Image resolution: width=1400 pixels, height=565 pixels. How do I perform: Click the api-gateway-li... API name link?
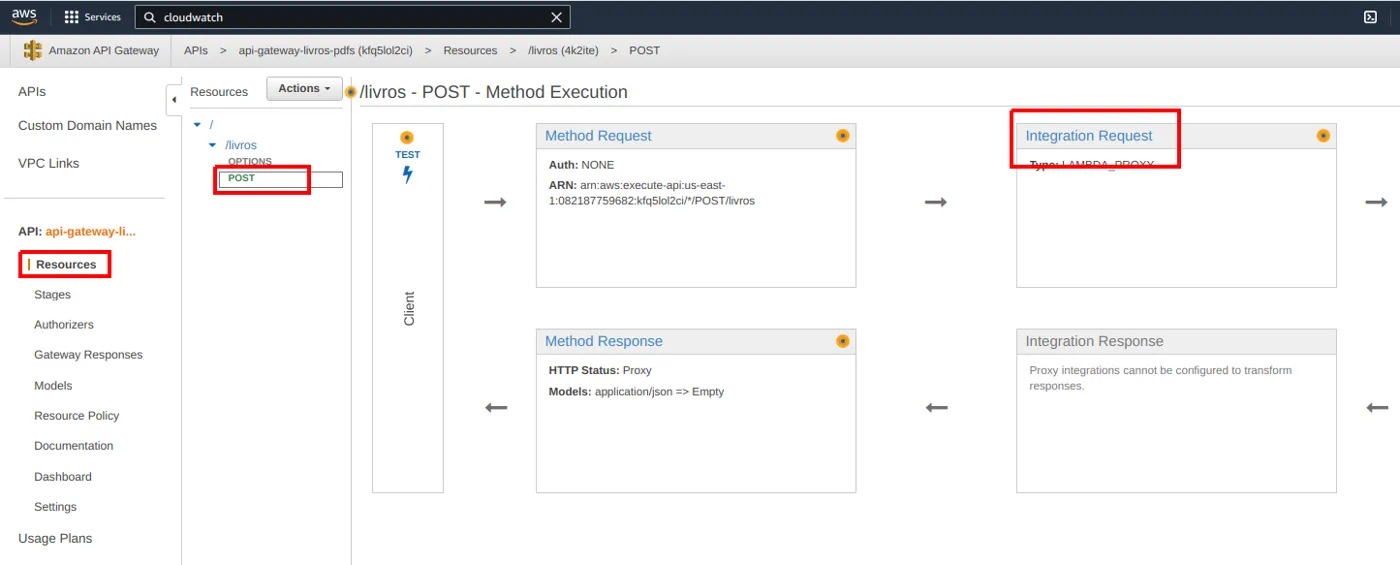[x=91, y=231]
